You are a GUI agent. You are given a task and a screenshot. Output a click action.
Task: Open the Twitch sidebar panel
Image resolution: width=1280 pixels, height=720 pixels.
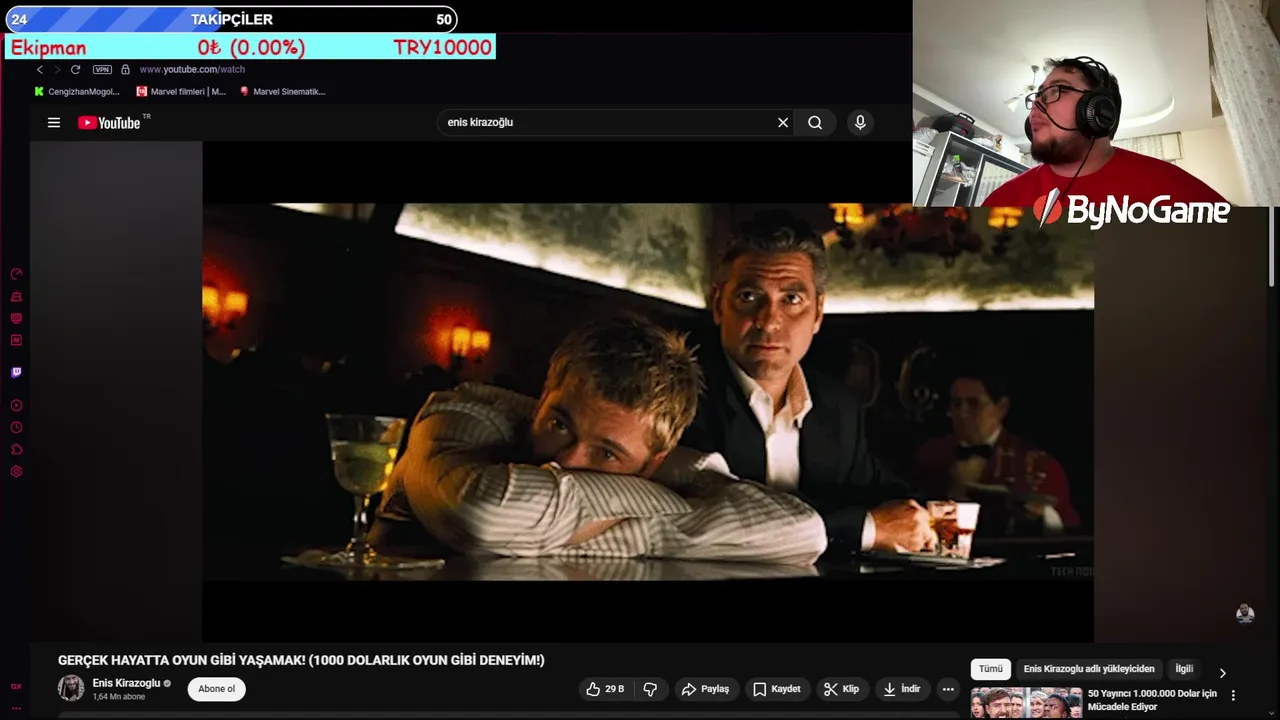coord(16,373)
